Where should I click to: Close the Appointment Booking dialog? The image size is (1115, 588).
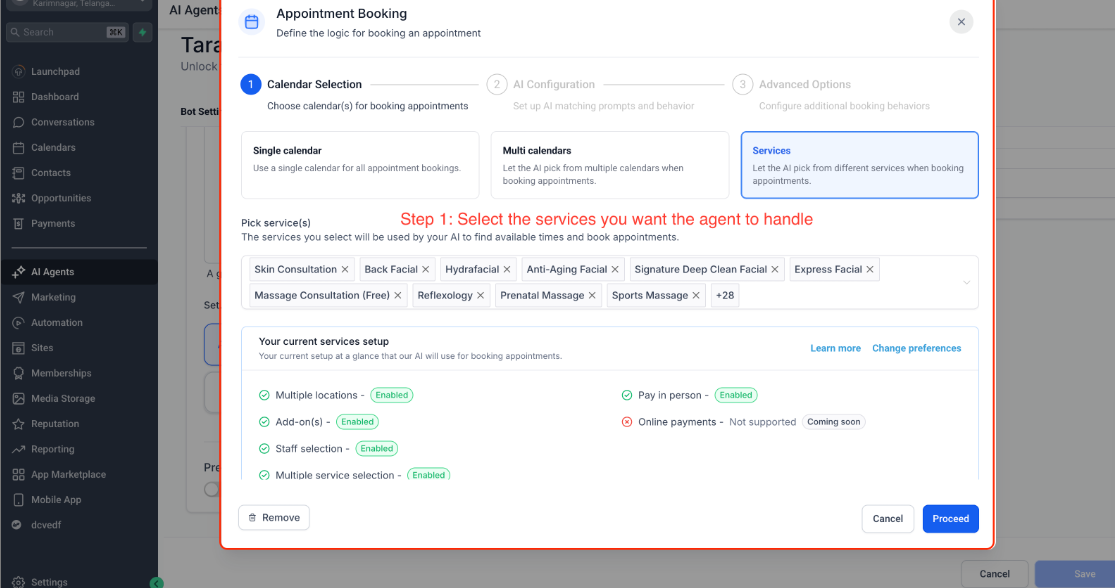click(961, 22)
